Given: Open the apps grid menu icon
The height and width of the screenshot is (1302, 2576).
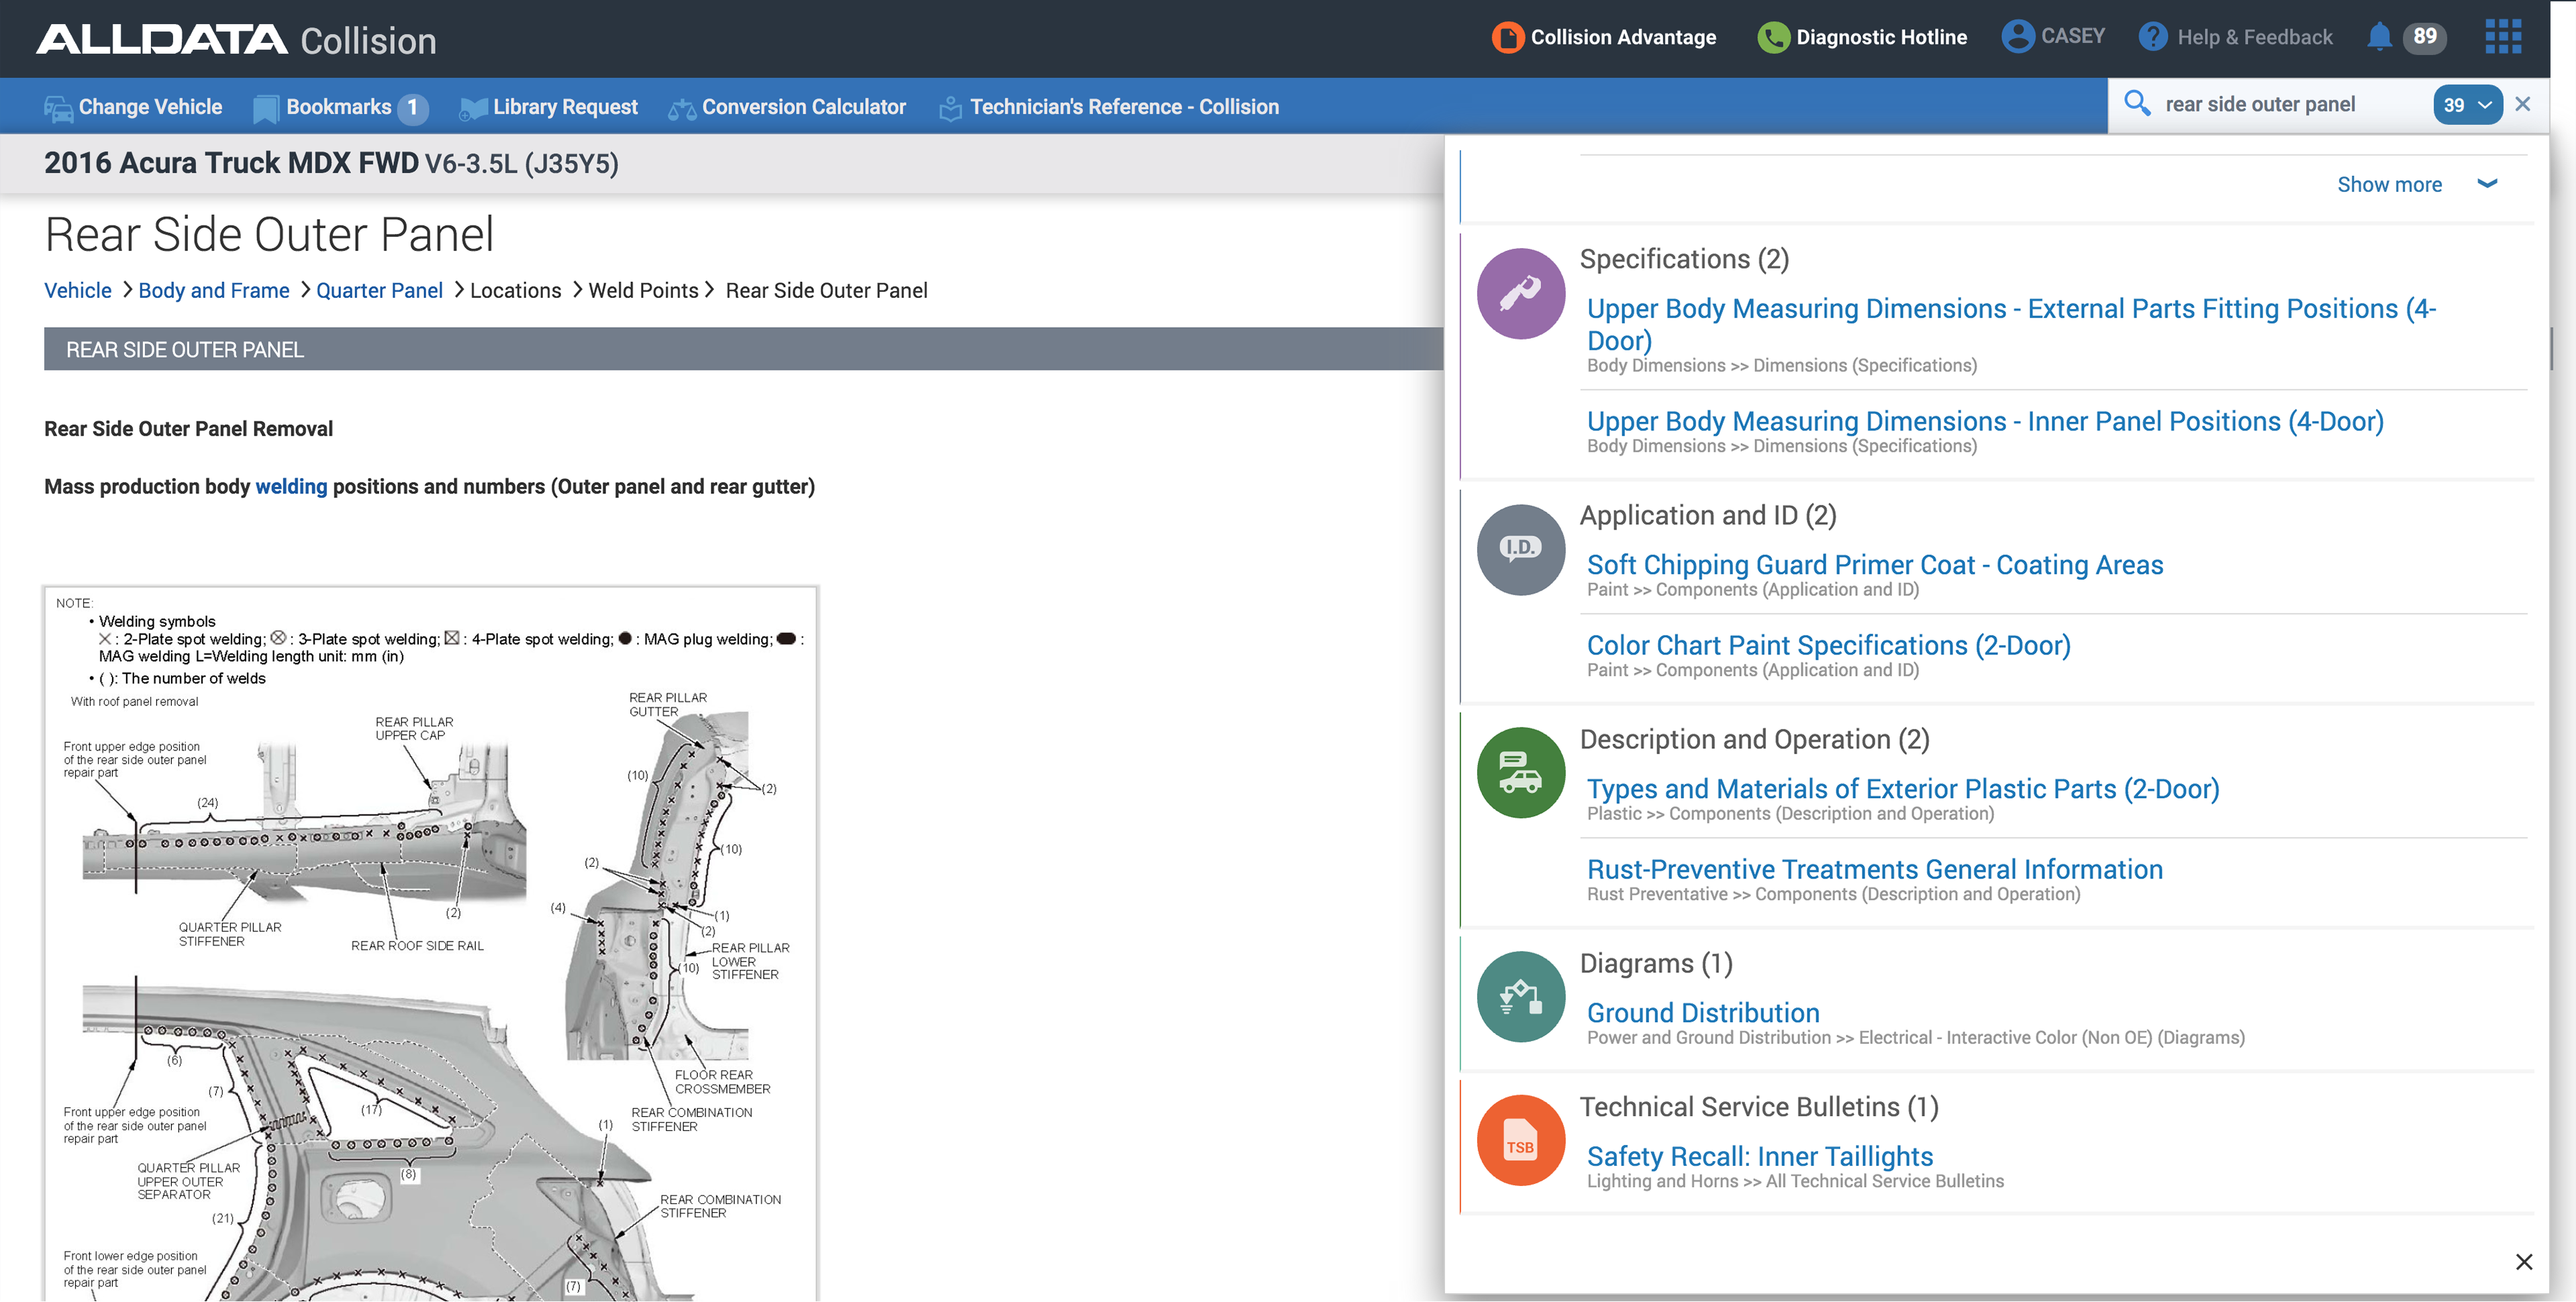Looking at the screenshot, I should click(x=2502, y=37).
